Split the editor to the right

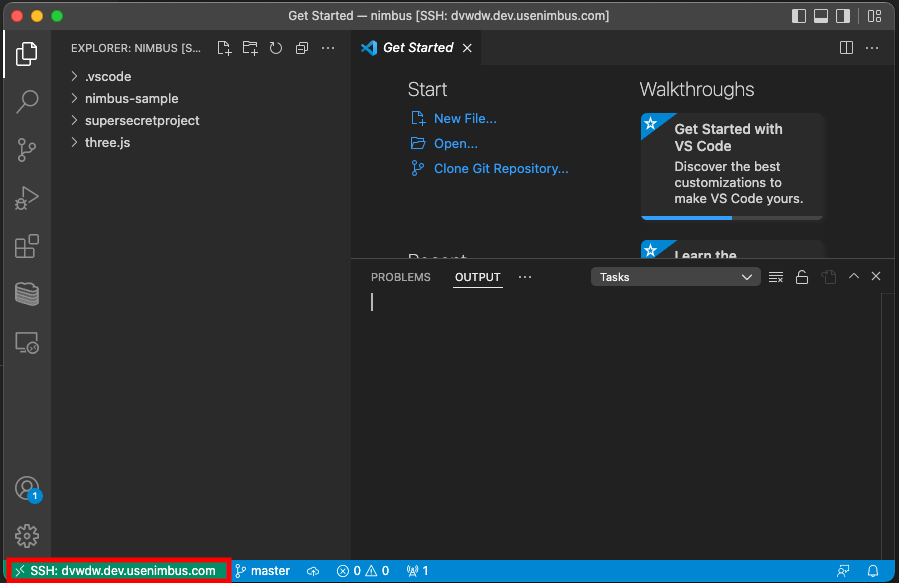click(846, 48)
